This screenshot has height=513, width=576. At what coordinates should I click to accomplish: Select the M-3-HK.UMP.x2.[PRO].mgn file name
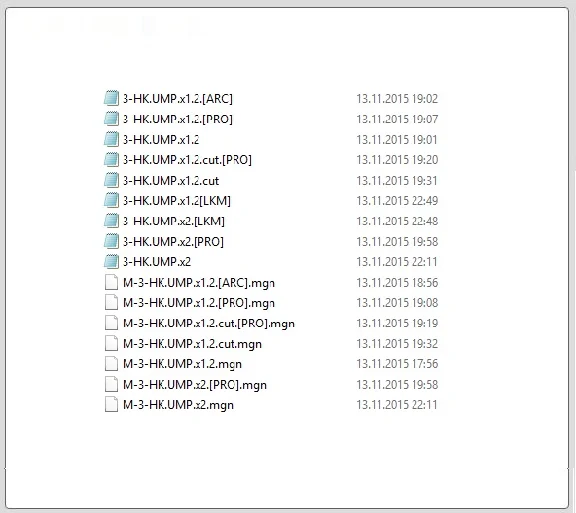(195, 385)
